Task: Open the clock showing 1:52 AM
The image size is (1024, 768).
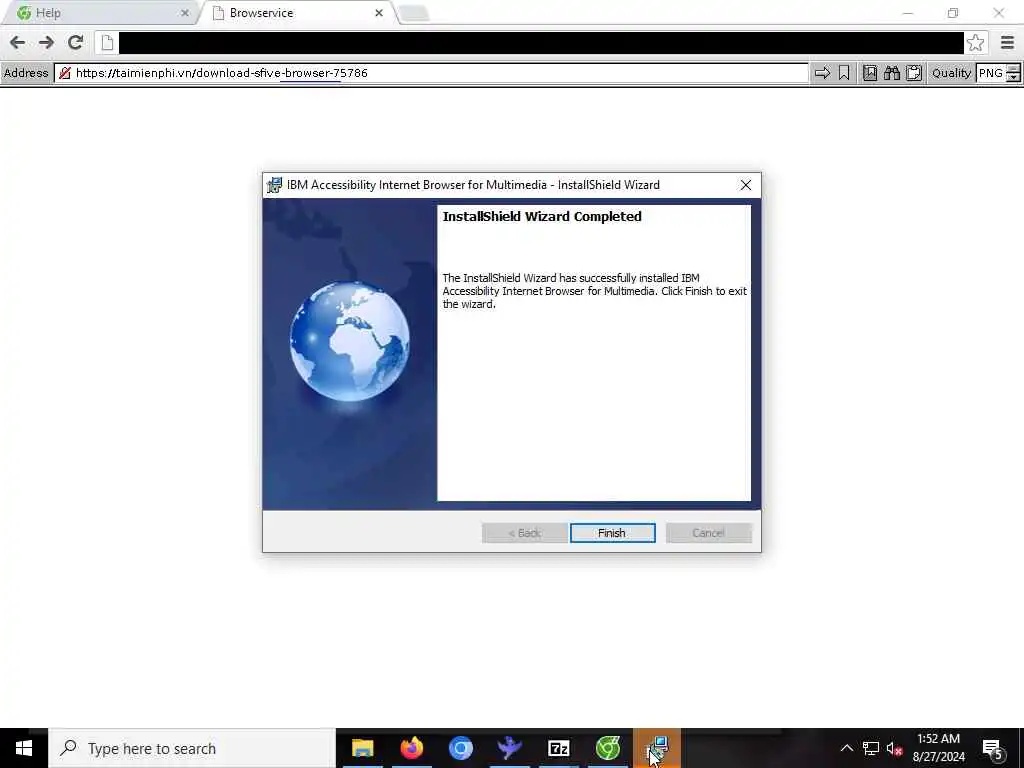Action: tap(938, 748)
